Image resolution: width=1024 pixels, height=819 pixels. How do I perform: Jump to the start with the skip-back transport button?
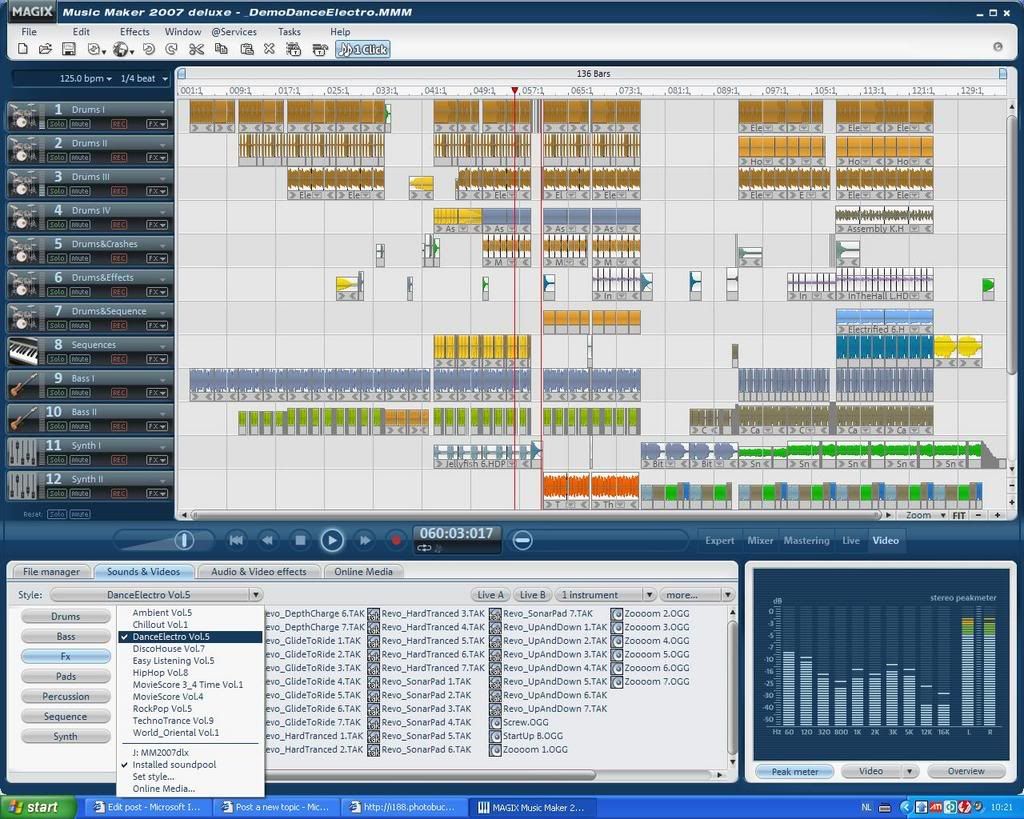click(x=236, y=540)
